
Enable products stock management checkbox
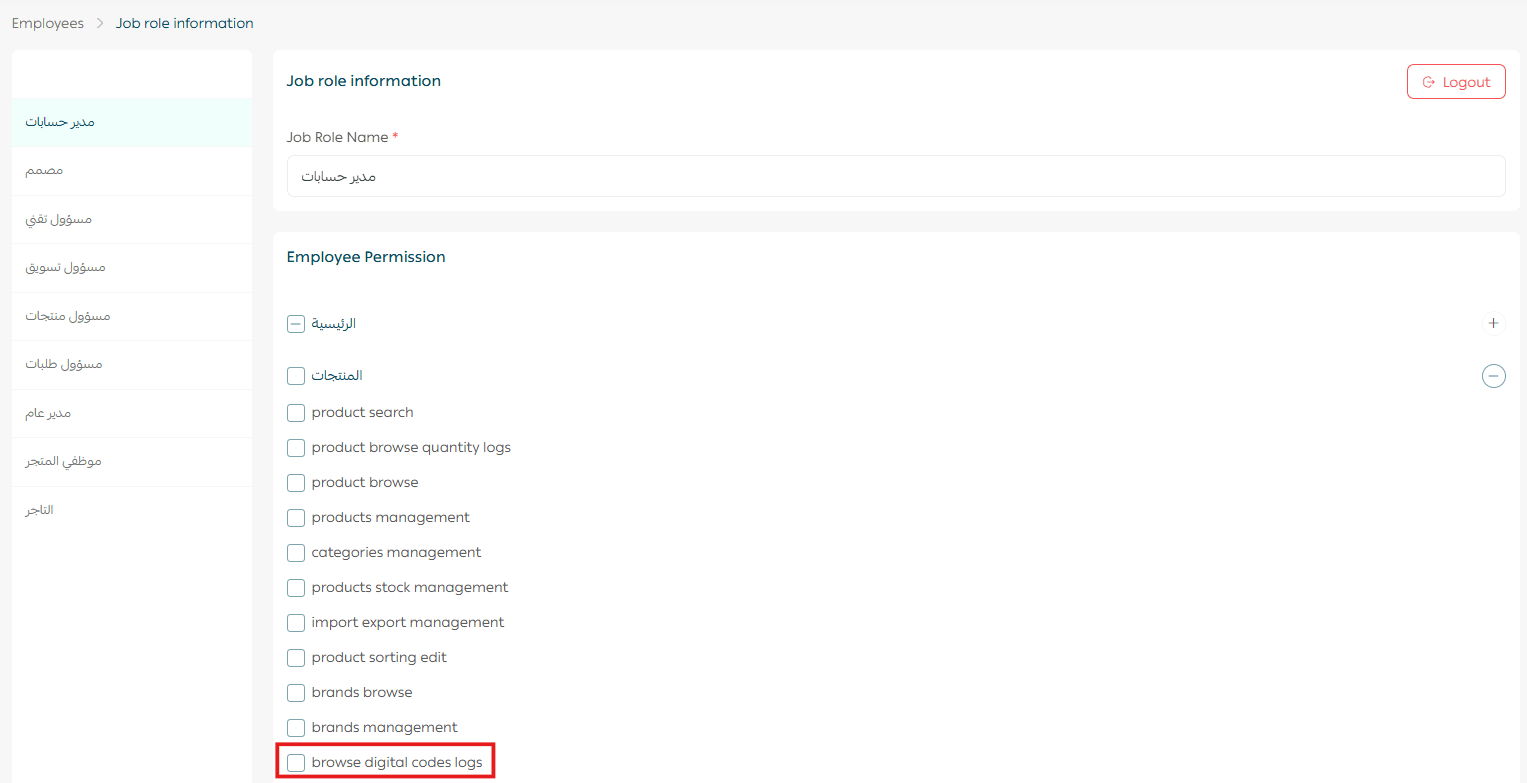pos(296,588)
